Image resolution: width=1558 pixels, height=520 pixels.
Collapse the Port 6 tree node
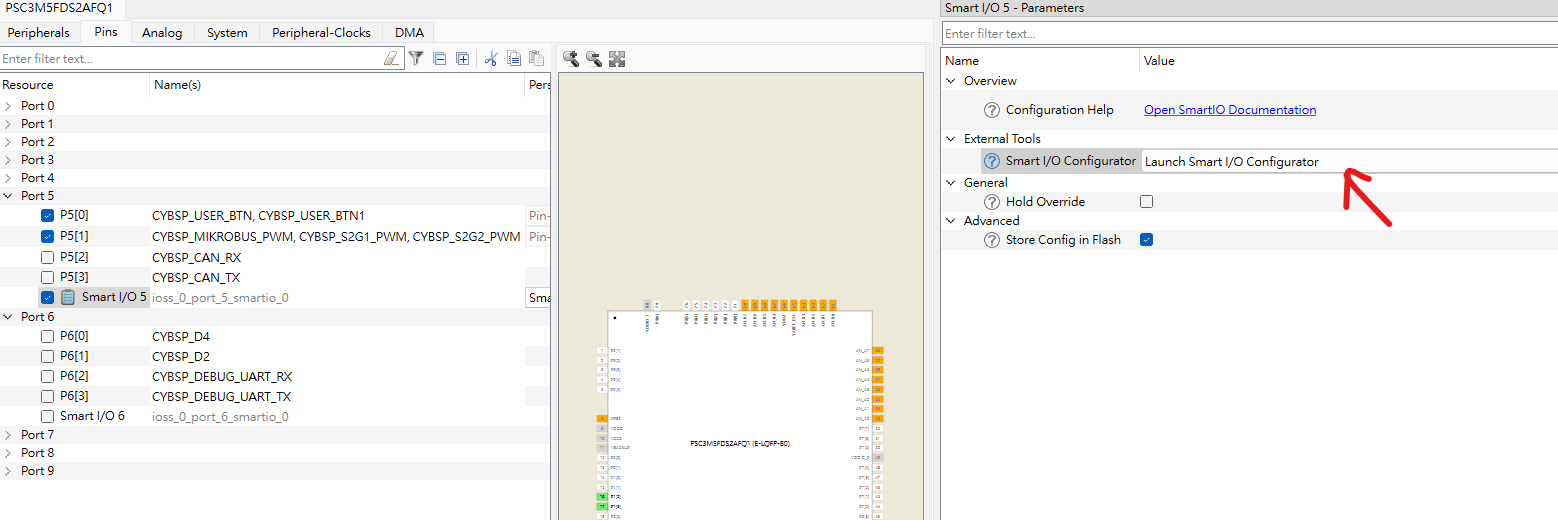(9, 317)
